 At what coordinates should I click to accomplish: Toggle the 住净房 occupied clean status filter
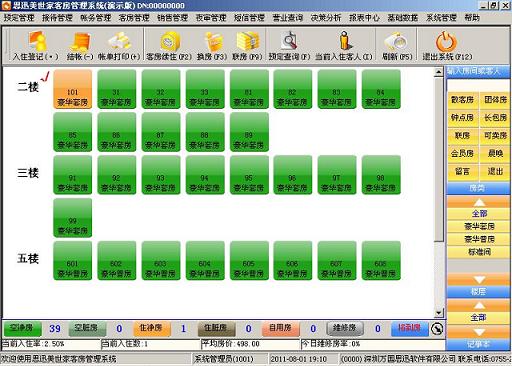click(x=152, y=329)
